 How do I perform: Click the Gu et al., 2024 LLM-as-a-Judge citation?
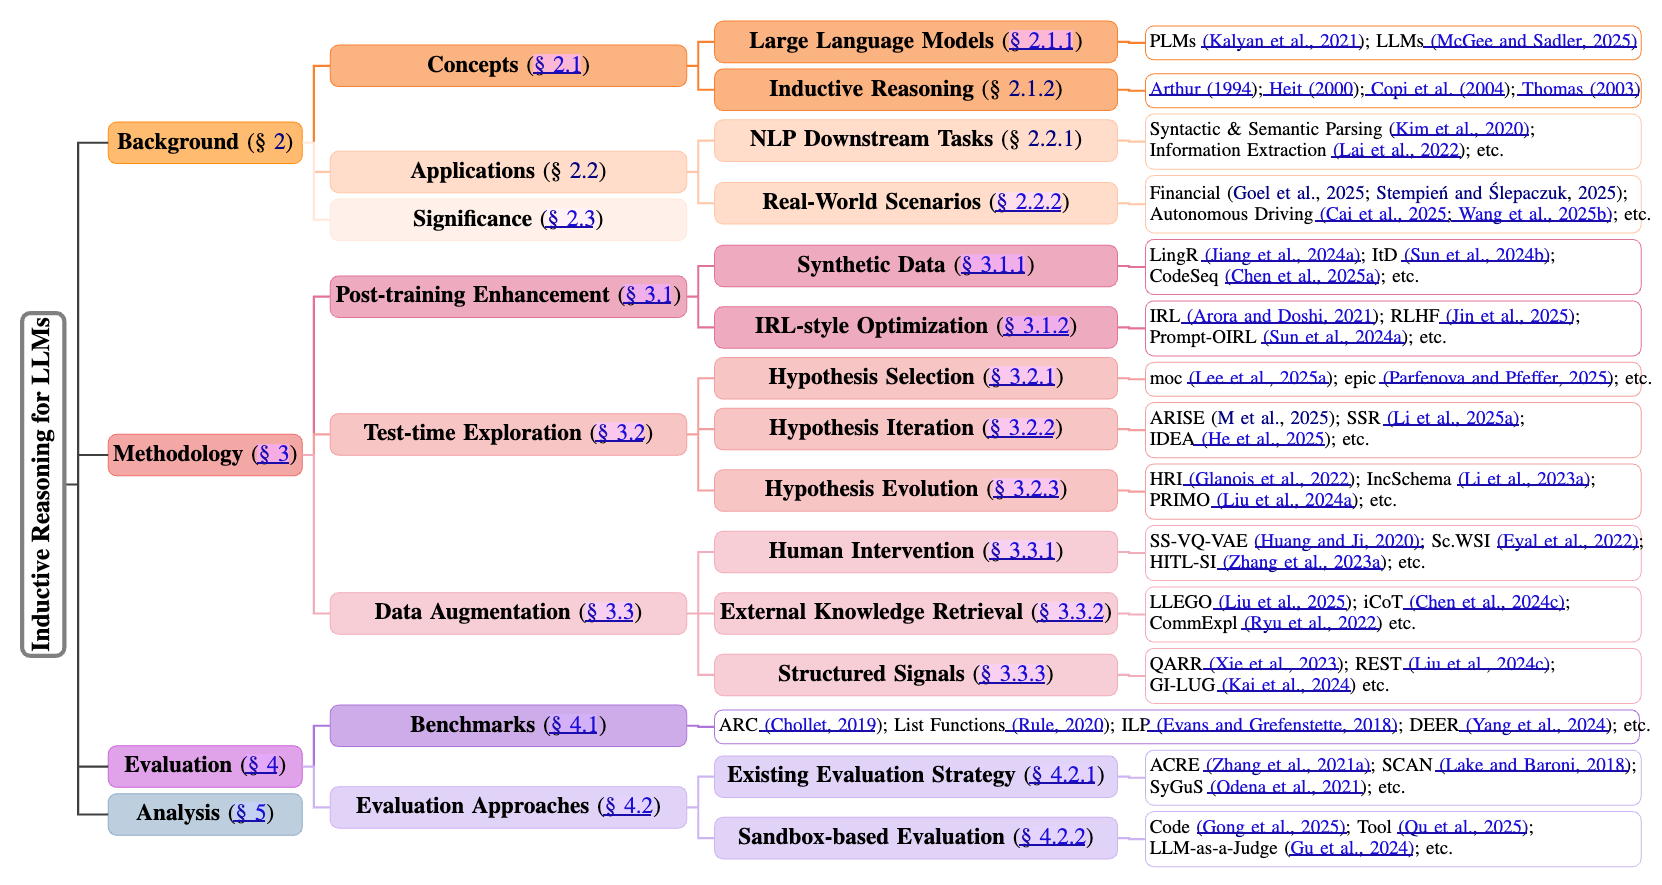pyautogui.click(x=1349, y=848)
